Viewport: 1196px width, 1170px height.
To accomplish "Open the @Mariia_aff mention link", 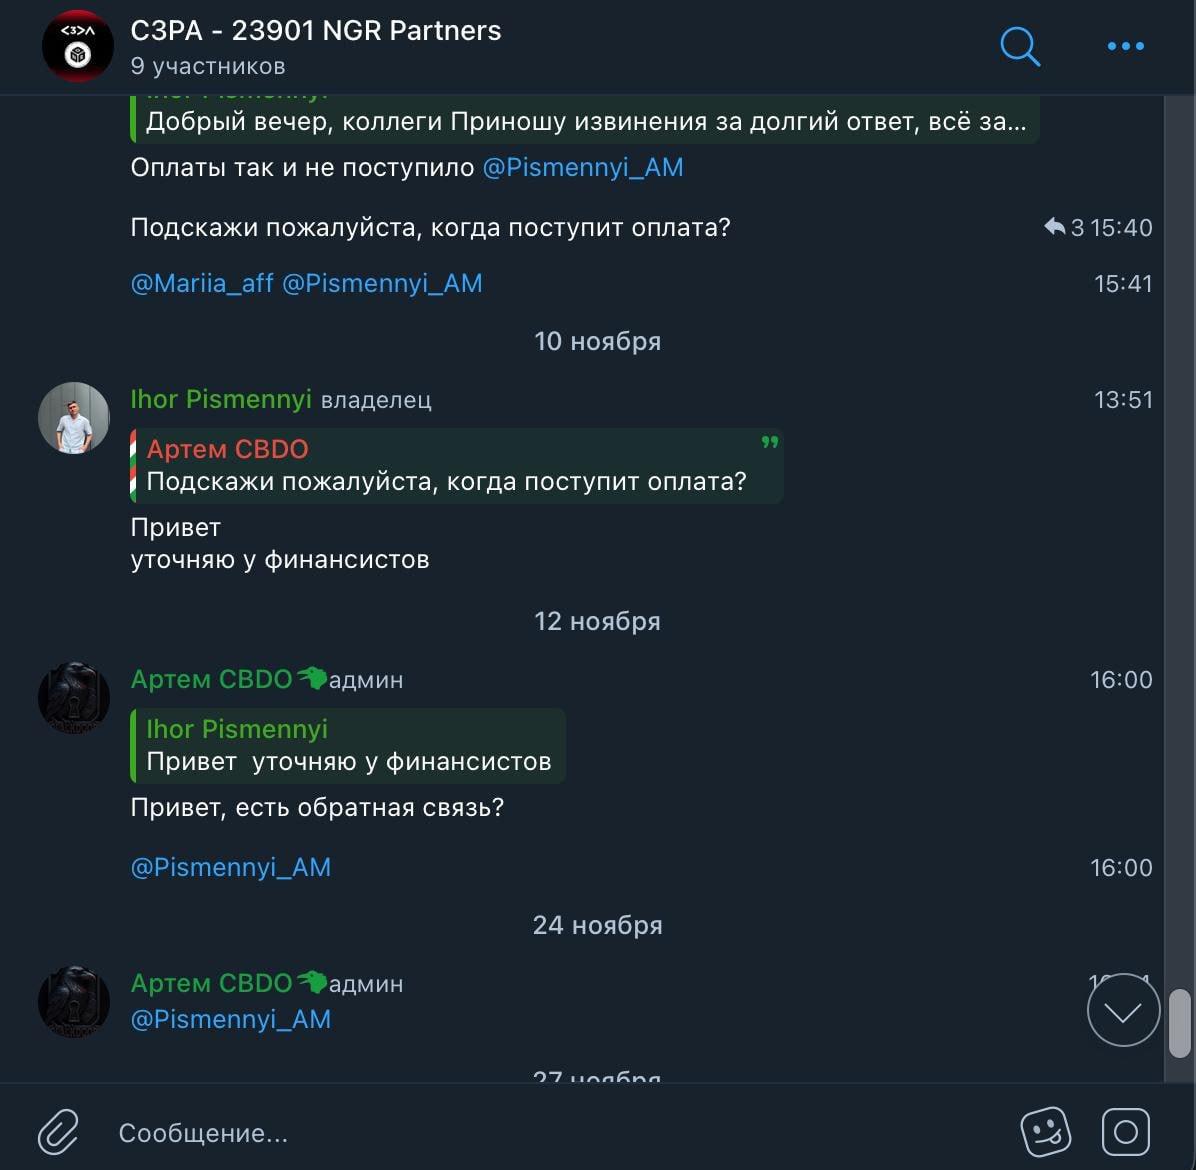I will pos(202,284).
